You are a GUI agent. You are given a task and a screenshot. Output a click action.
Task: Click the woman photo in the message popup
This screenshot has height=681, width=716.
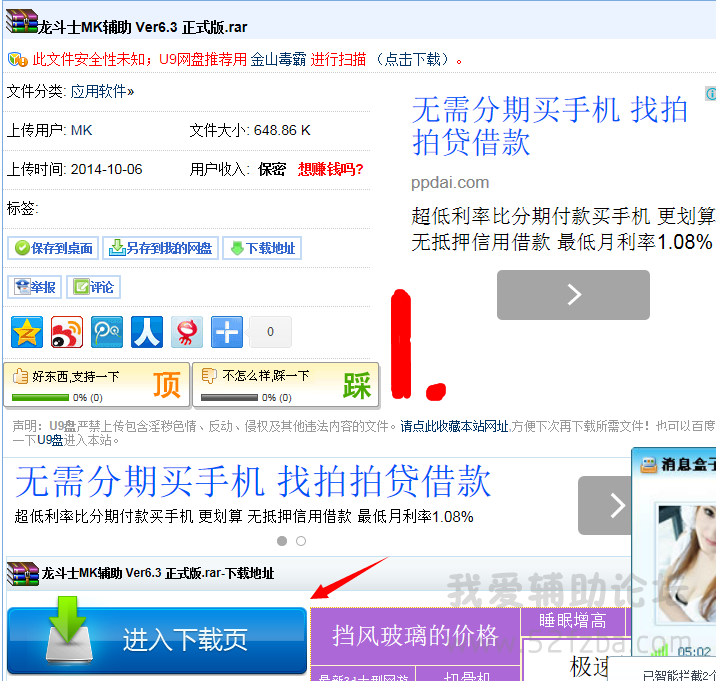[685, 564]
